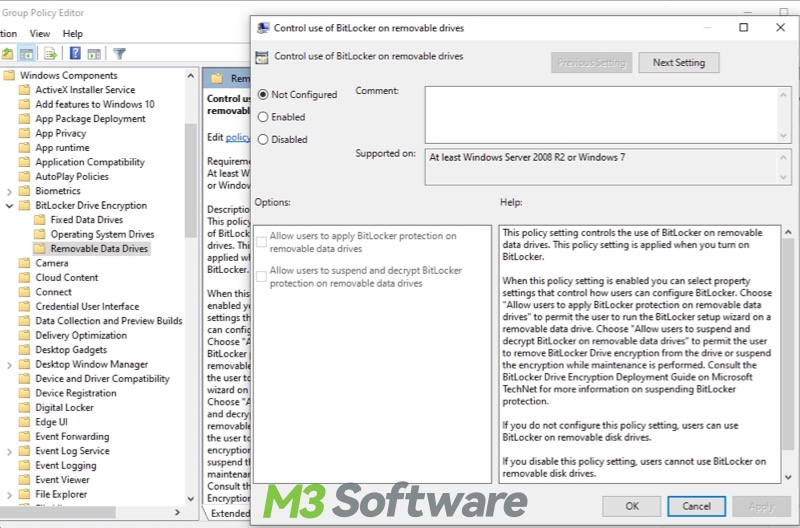This screenshot has width=800, height=528.
Task: Click the folder icon next to Cloud Content
Action: 24,278
